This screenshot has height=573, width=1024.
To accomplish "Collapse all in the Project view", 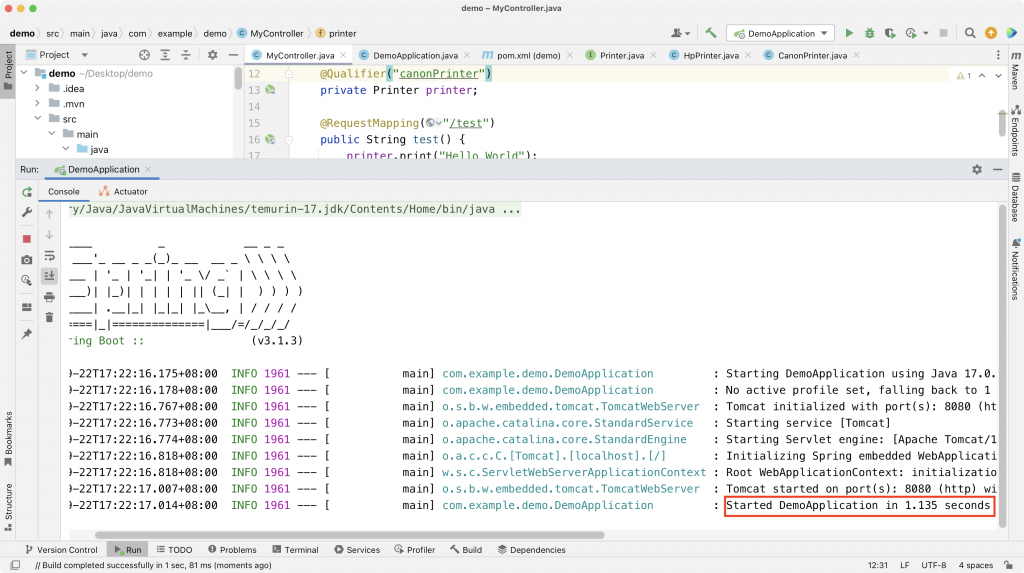I will tap(186, 55).
